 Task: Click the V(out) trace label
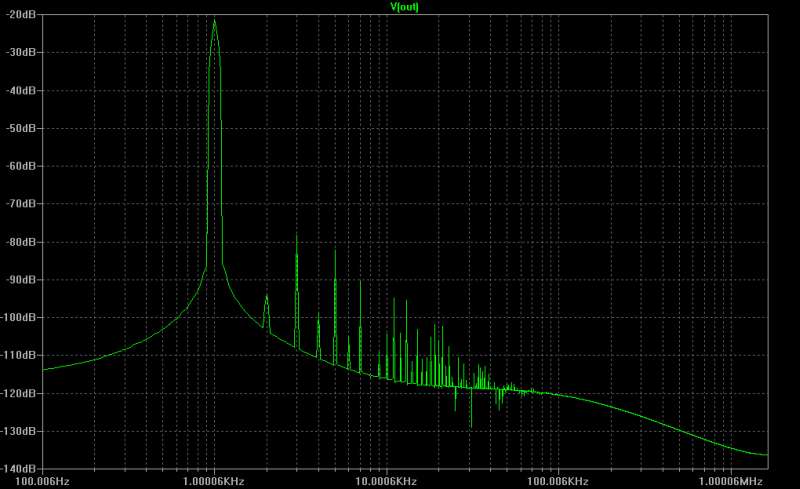tap(404, 7)
